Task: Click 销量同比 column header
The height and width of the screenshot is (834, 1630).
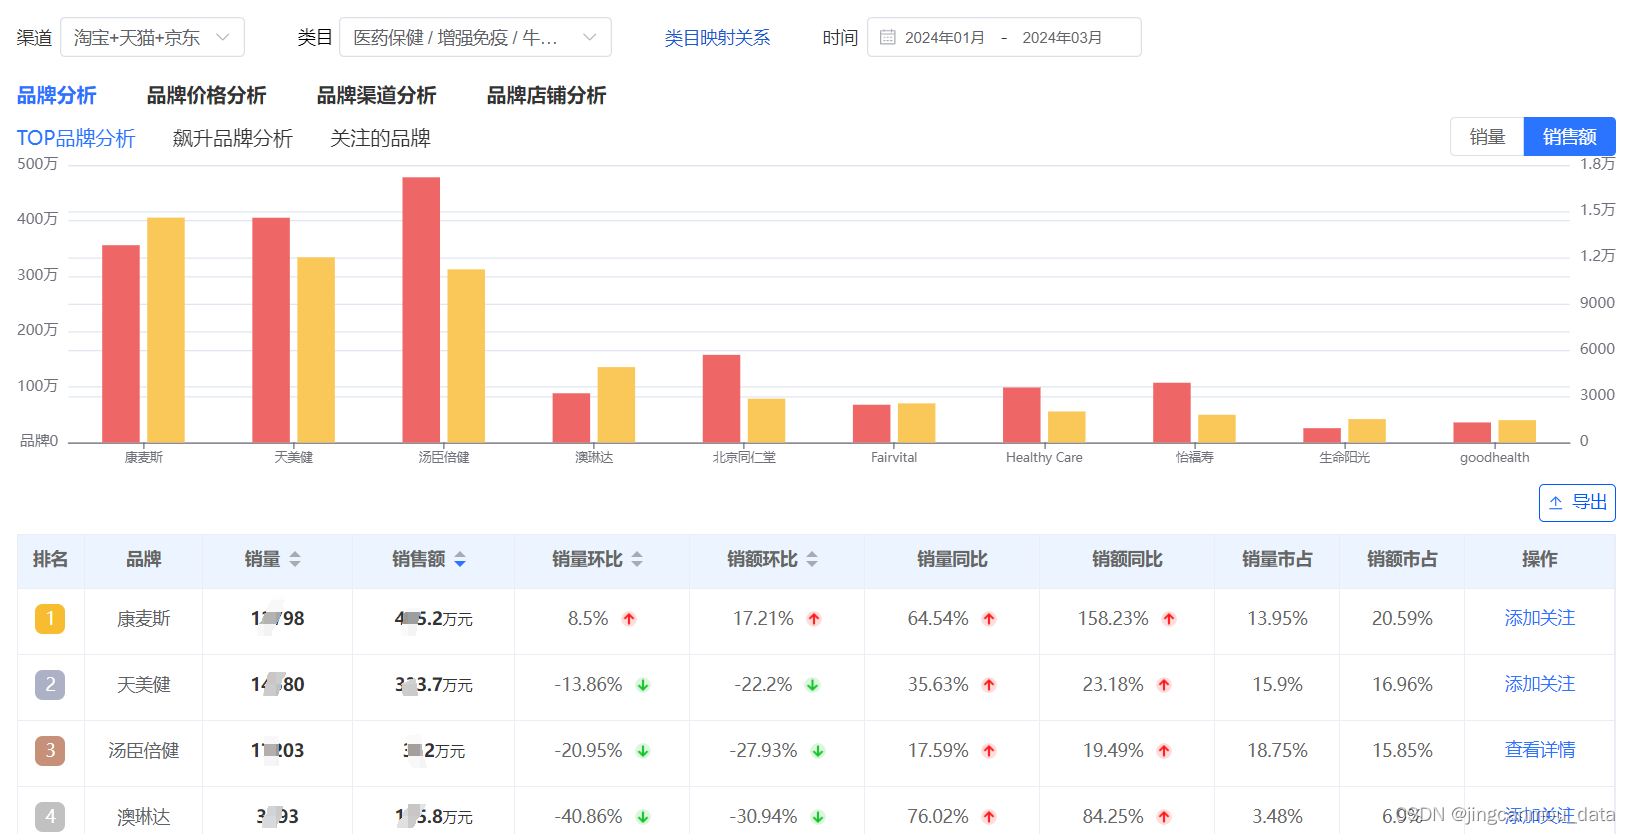Action: pyautogui.click(x=952, y=559)
